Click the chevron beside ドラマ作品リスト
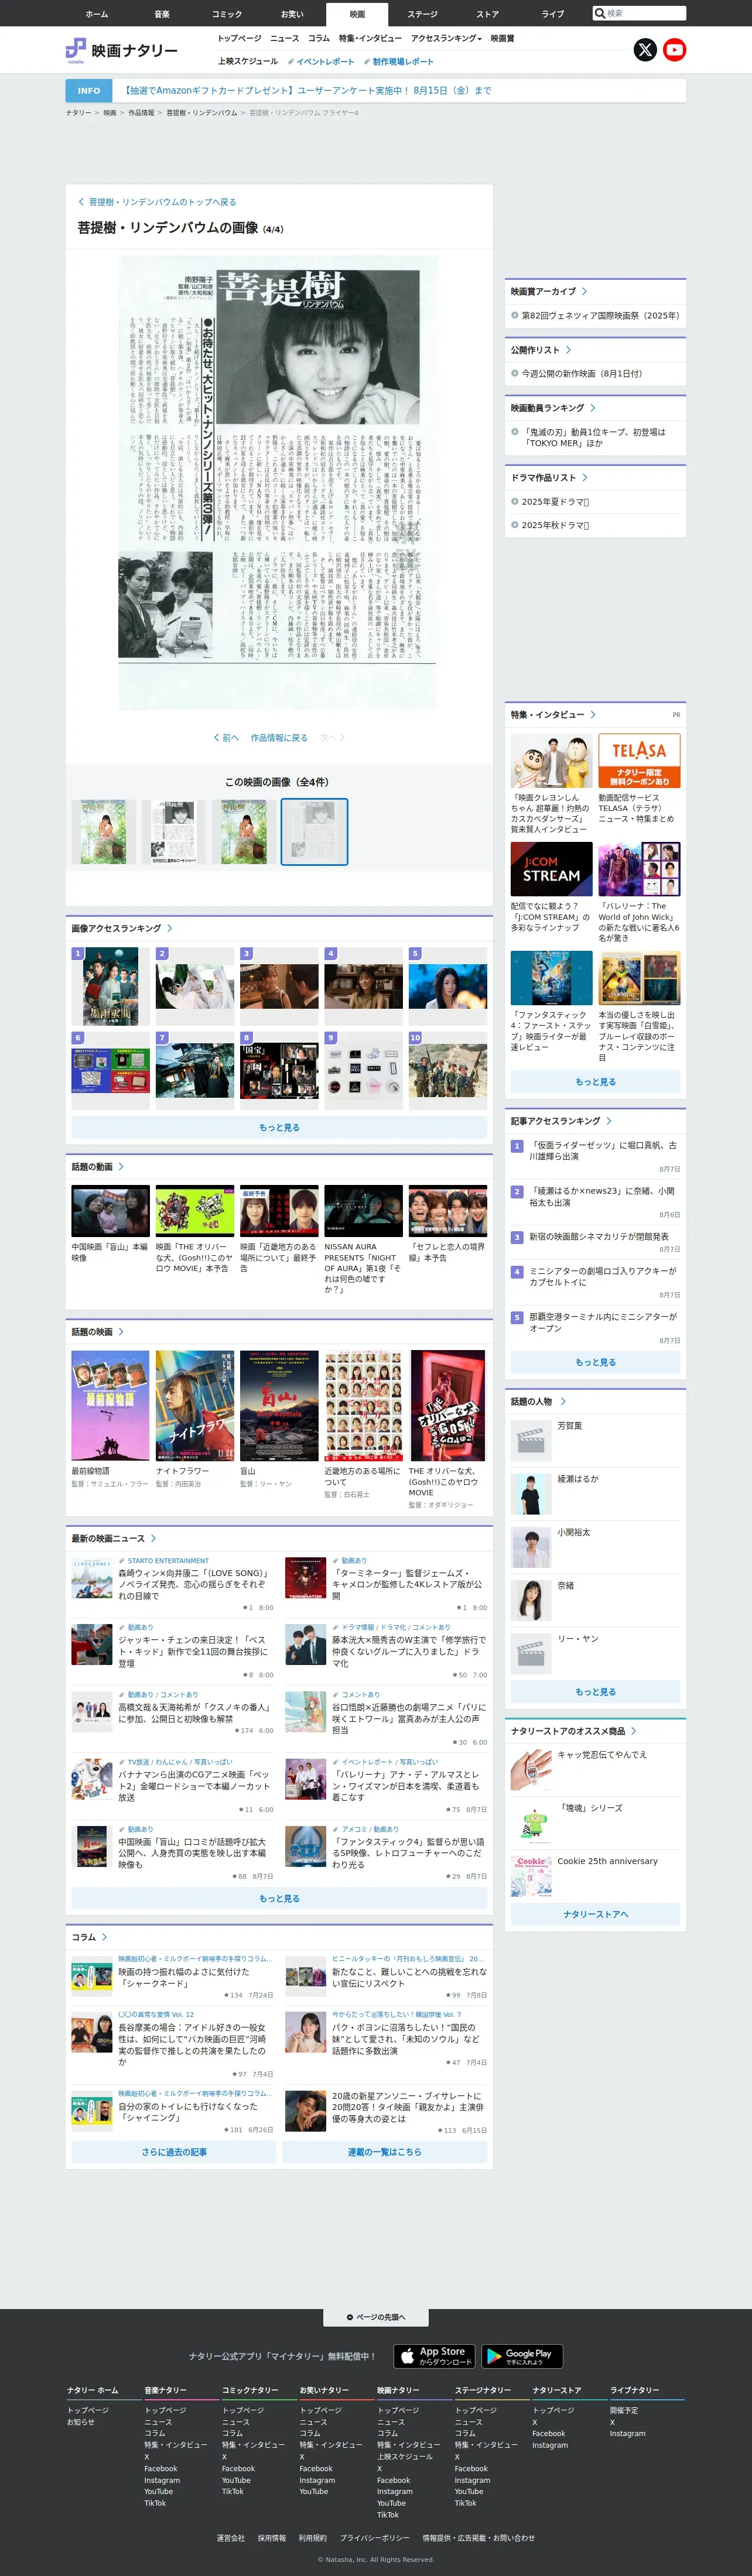Screen dimensions: 752x2576 [585, 478]
